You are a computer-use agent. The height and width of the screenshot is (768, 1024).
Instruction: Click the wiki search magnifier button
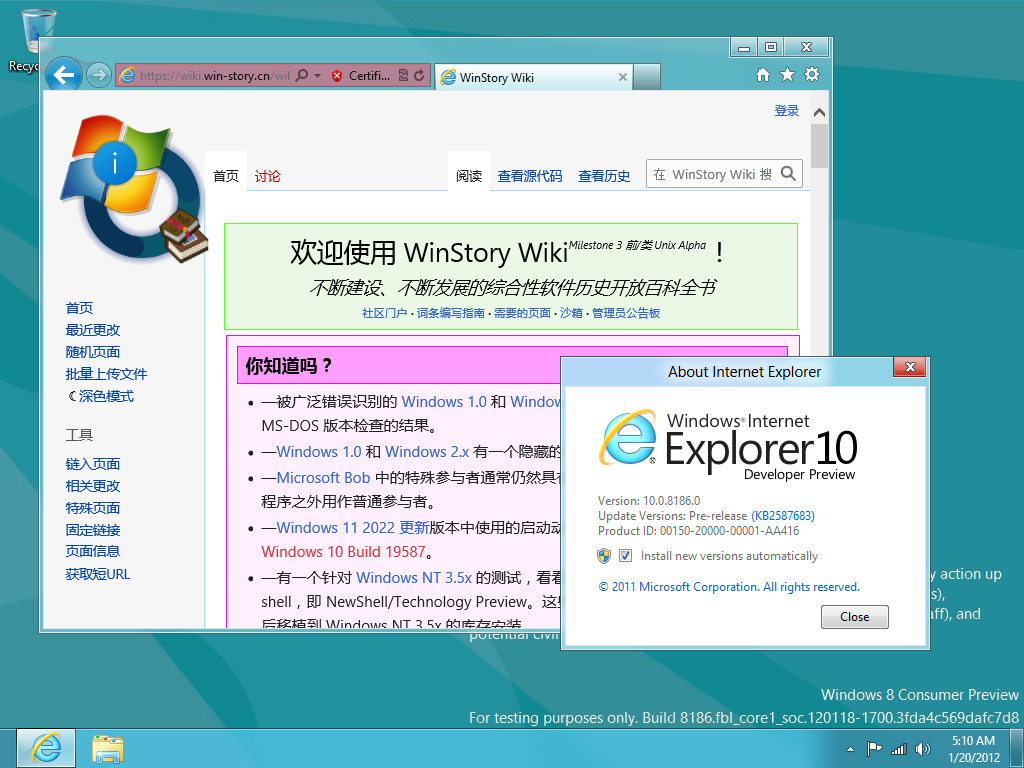click(x=788, y=174)
